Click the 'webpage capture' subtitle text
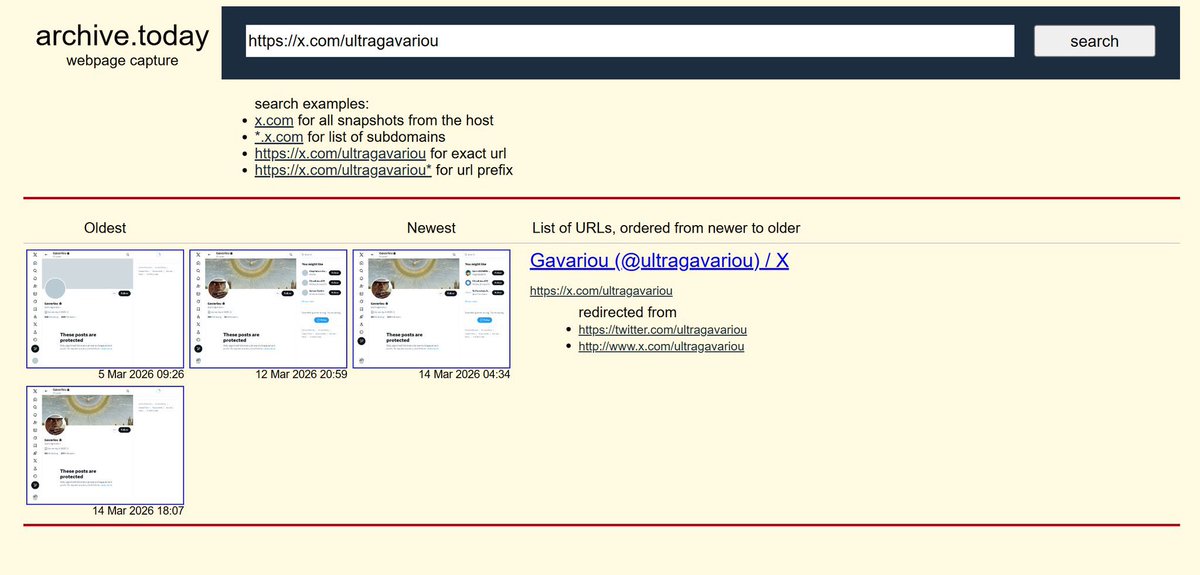Image resolution: width=1200 pixels, height=575 pixels. tap(122, 61)
